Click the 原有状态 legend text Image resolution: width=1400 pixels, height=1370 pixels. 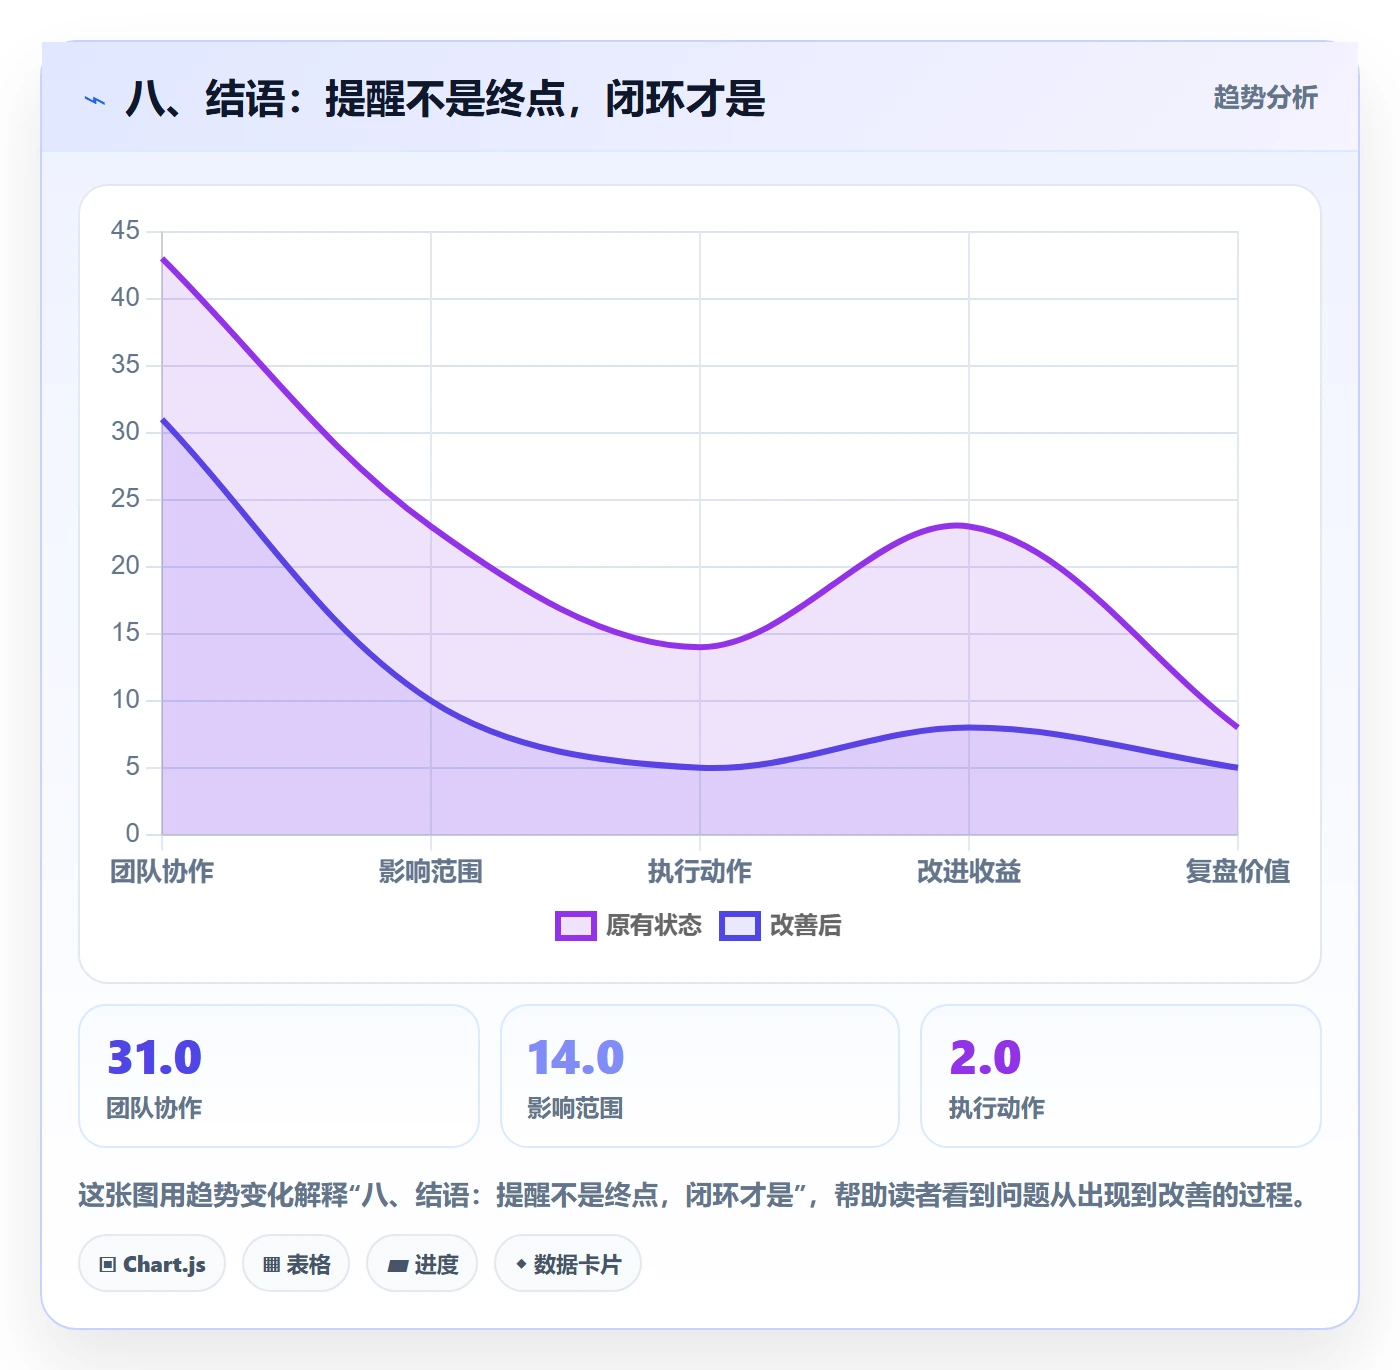(x=654, y=925)
